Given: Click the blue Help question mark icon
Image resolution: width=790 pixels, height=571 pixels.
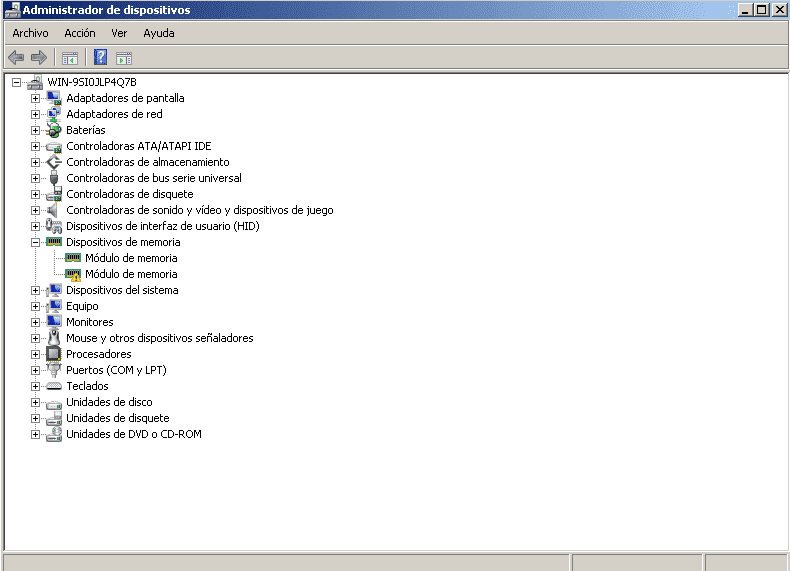Looking at the screenshot, I should [x=100, y=57].
